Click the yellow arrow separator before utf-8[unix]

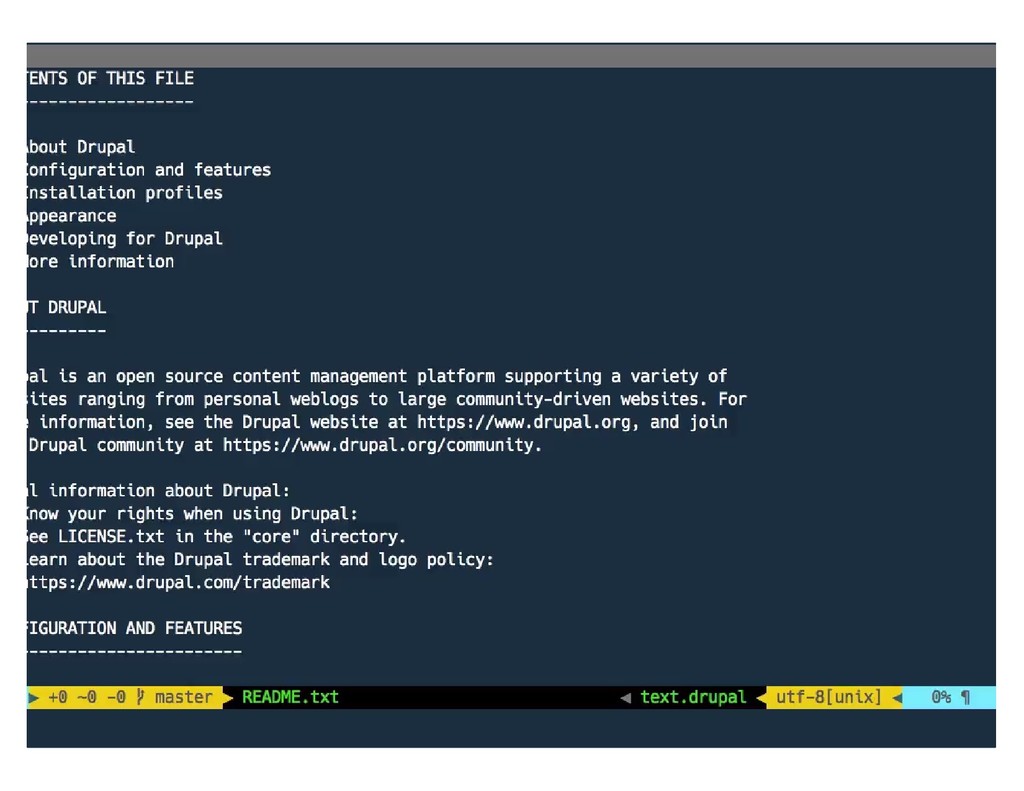[x=761, y=698]
